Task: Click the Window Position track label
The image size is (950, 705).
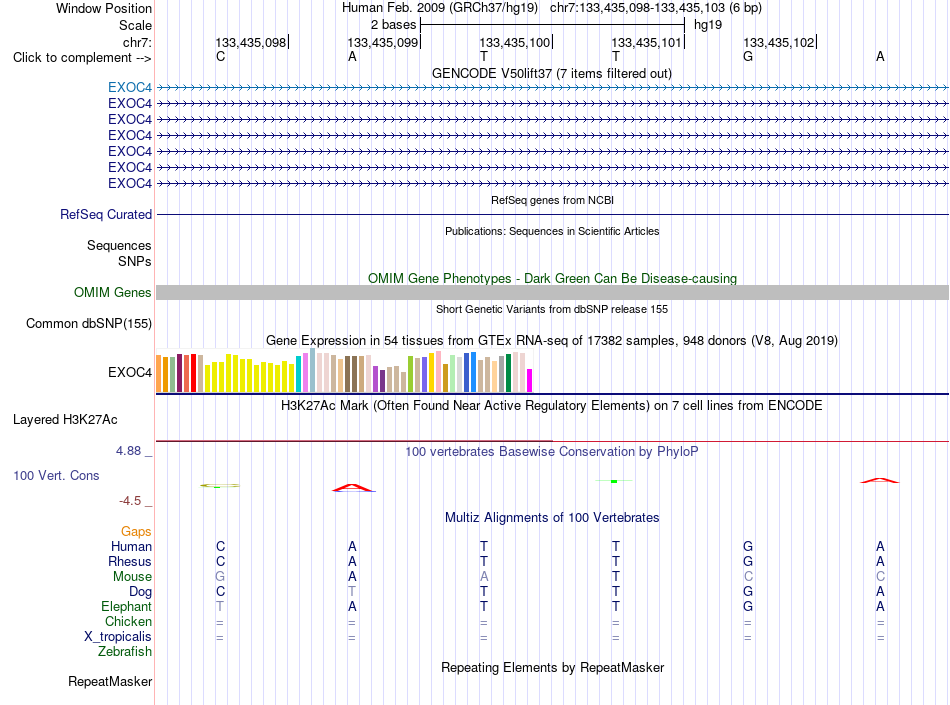Action: [x=104, y=8]
